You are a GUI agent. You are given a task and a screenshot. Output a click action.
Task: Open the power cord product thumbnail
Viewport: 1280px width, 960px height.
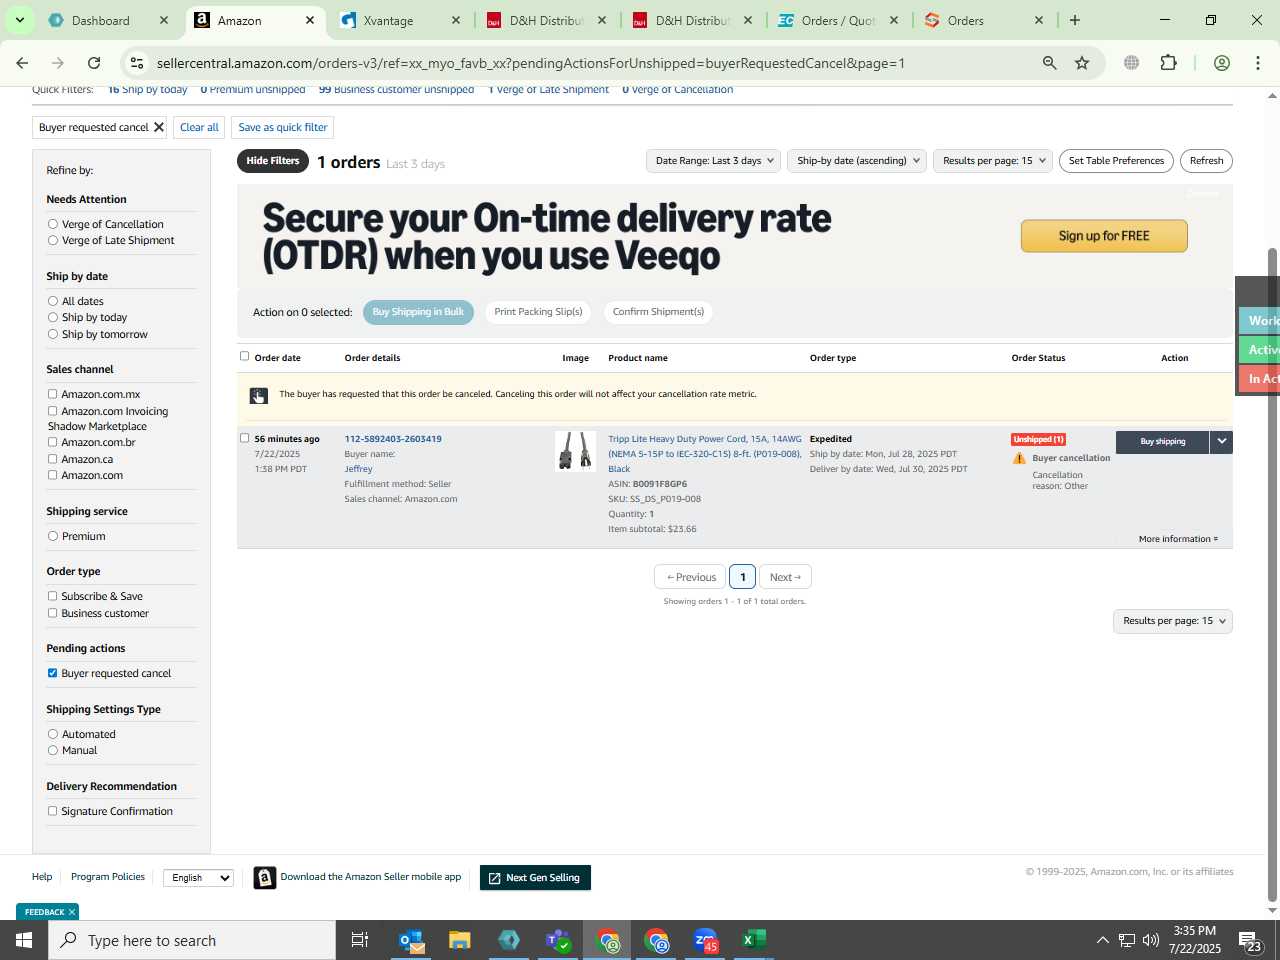click(575, 451)
